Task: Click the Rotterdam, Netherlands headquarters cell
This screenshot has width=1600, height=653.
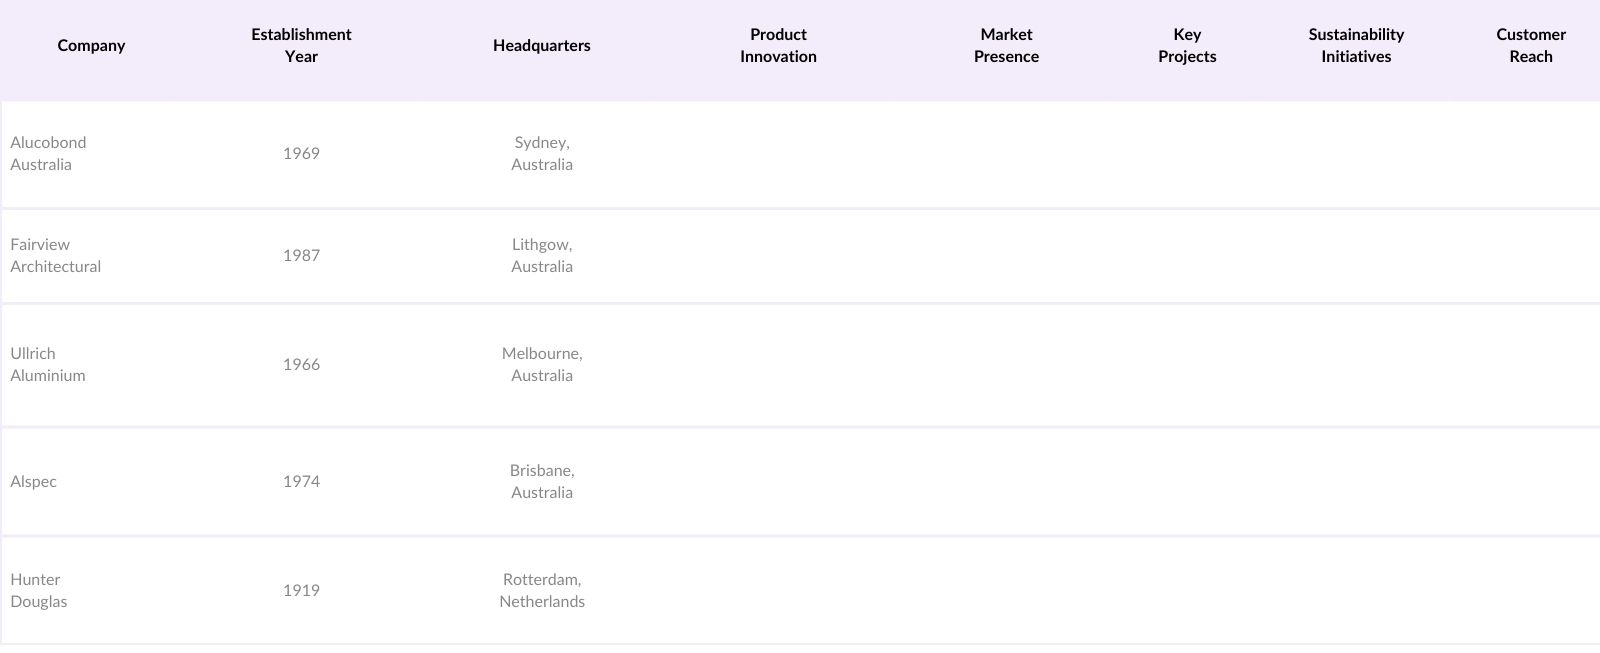Action: pyautogui.click(x=542, y=590)
